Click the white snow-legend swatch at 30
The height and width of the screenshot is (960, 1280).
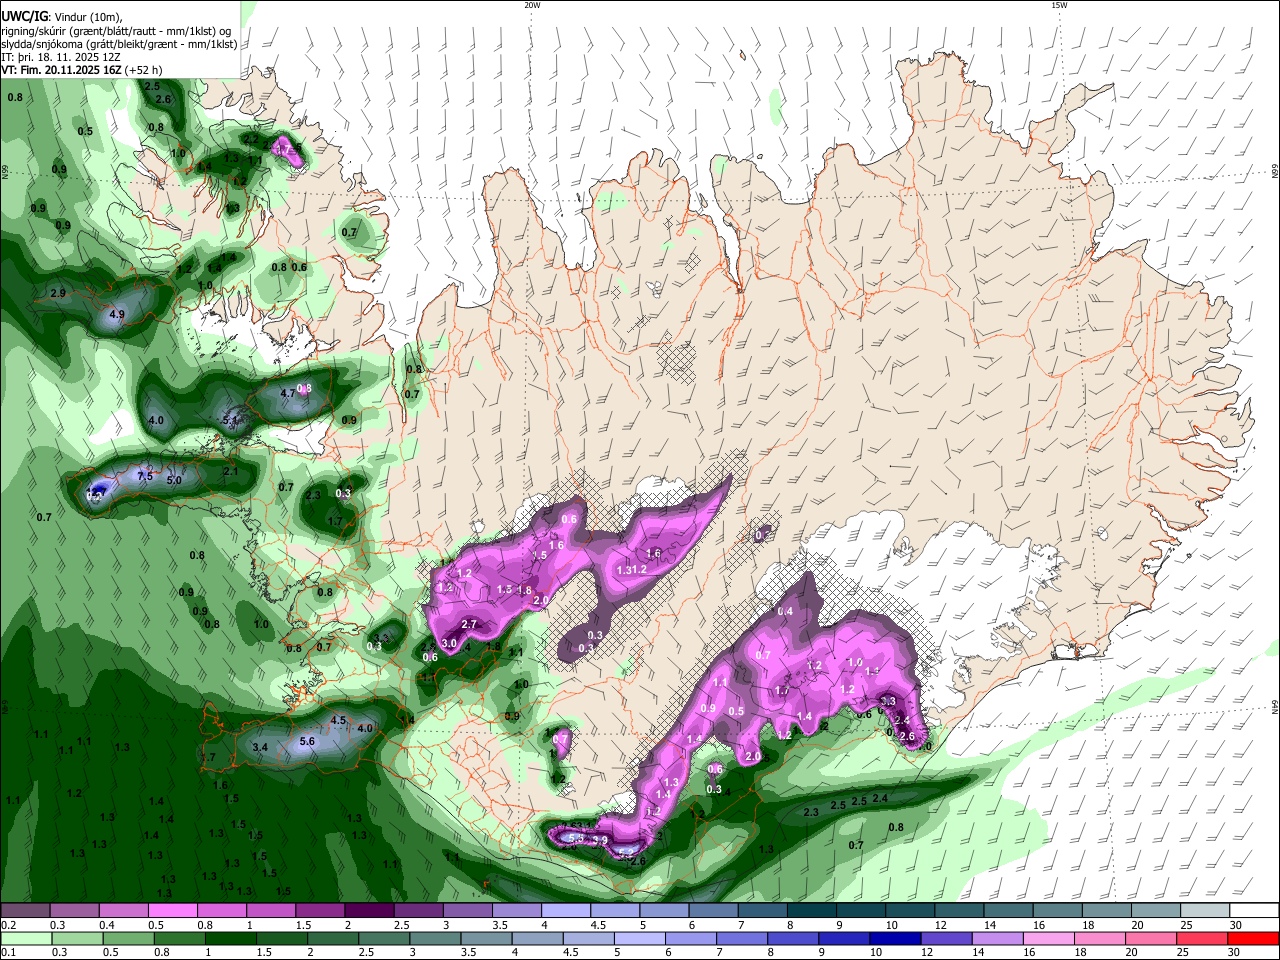coord(1254,910)
